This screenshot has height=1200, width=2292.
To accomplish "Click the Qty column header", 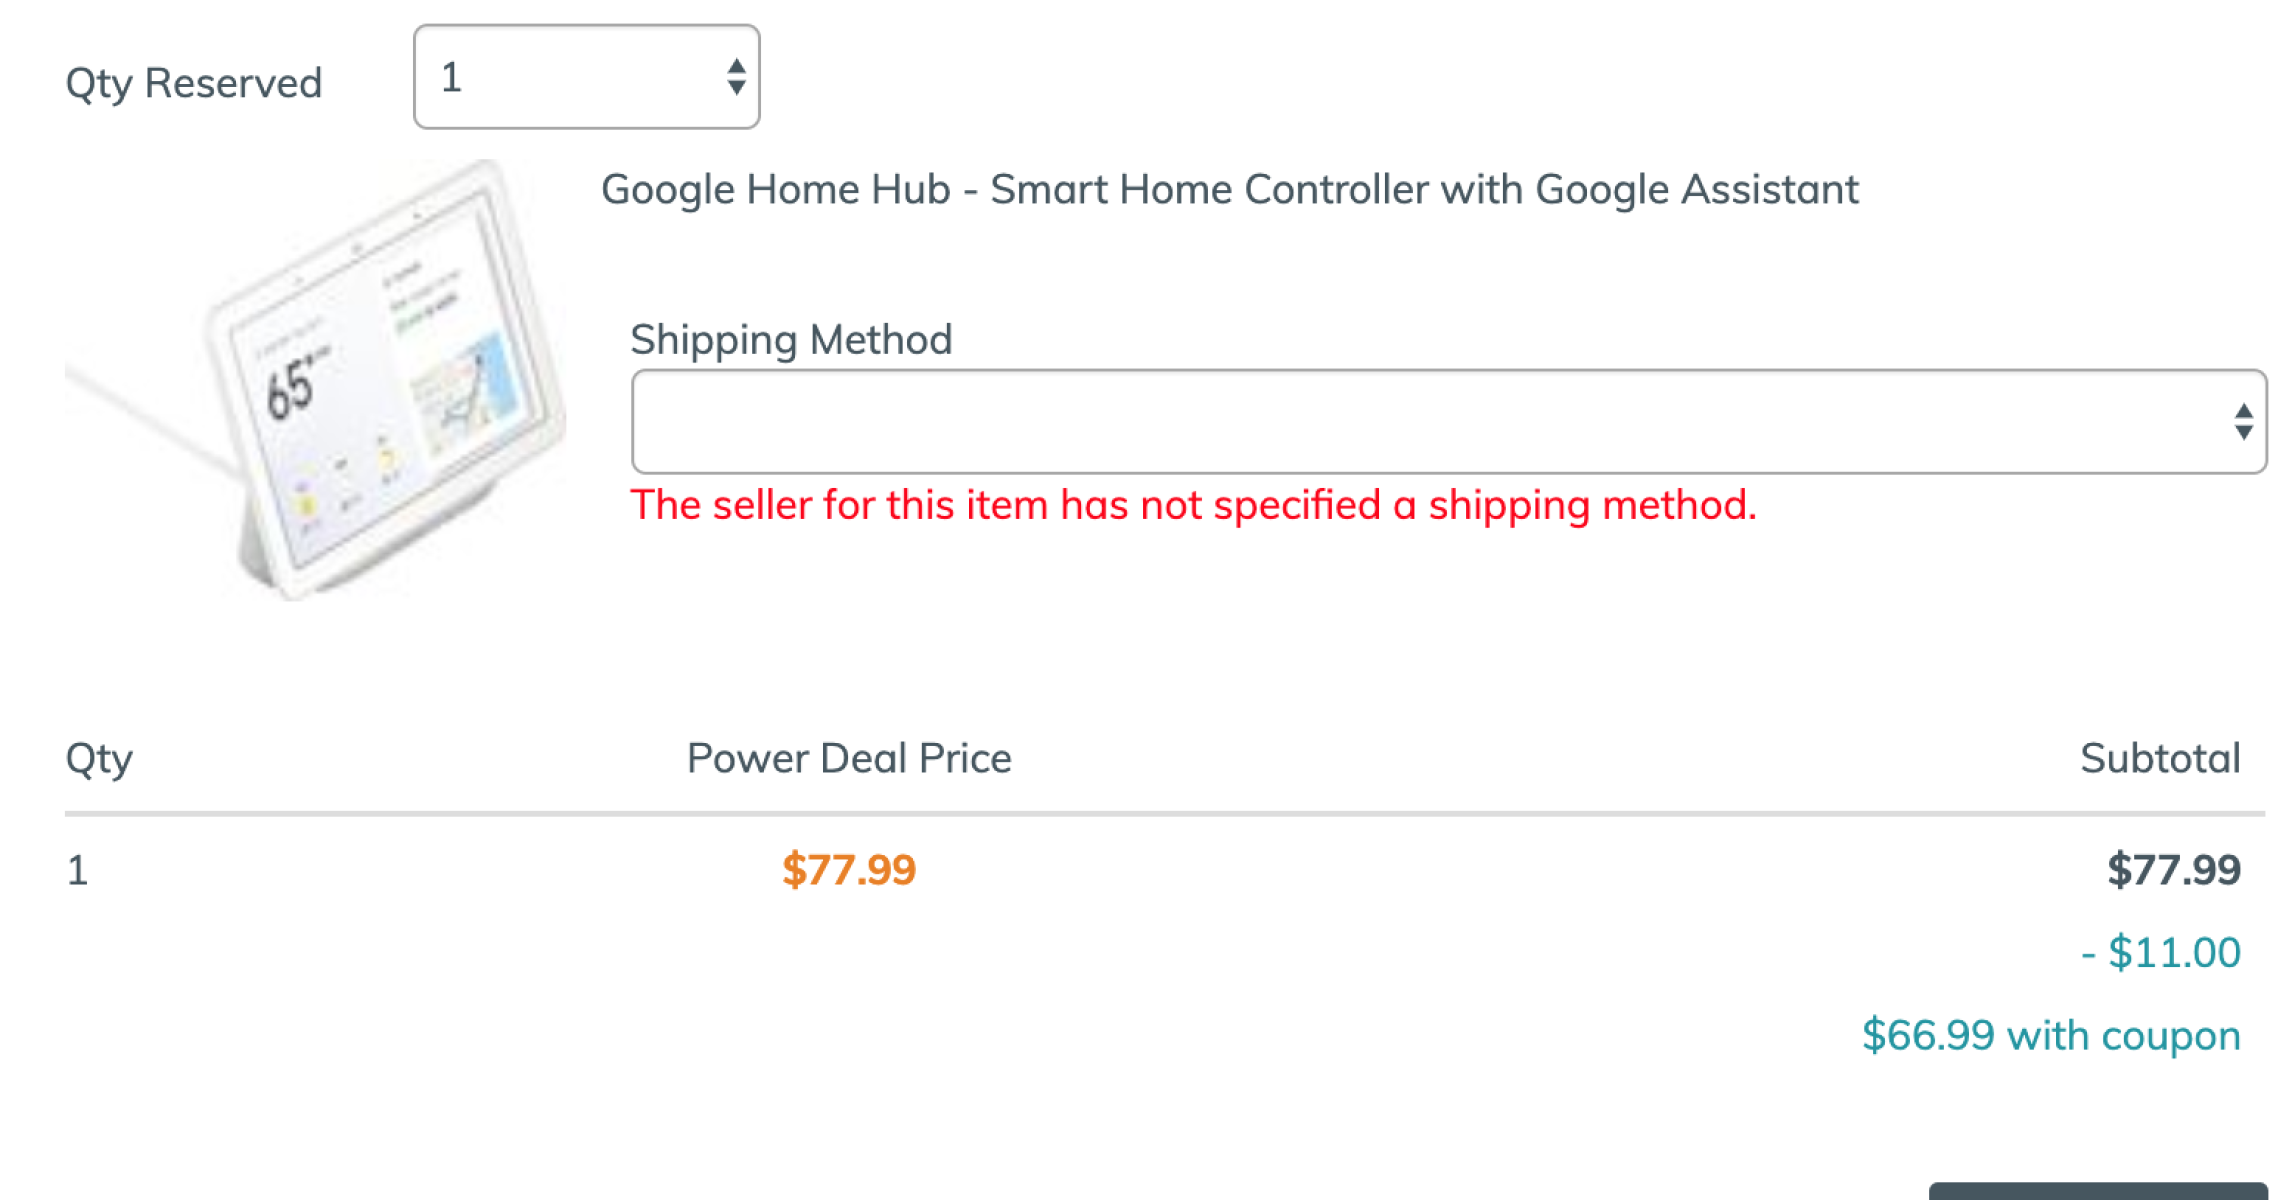I will pyautogui.click(x=99, y=759).
